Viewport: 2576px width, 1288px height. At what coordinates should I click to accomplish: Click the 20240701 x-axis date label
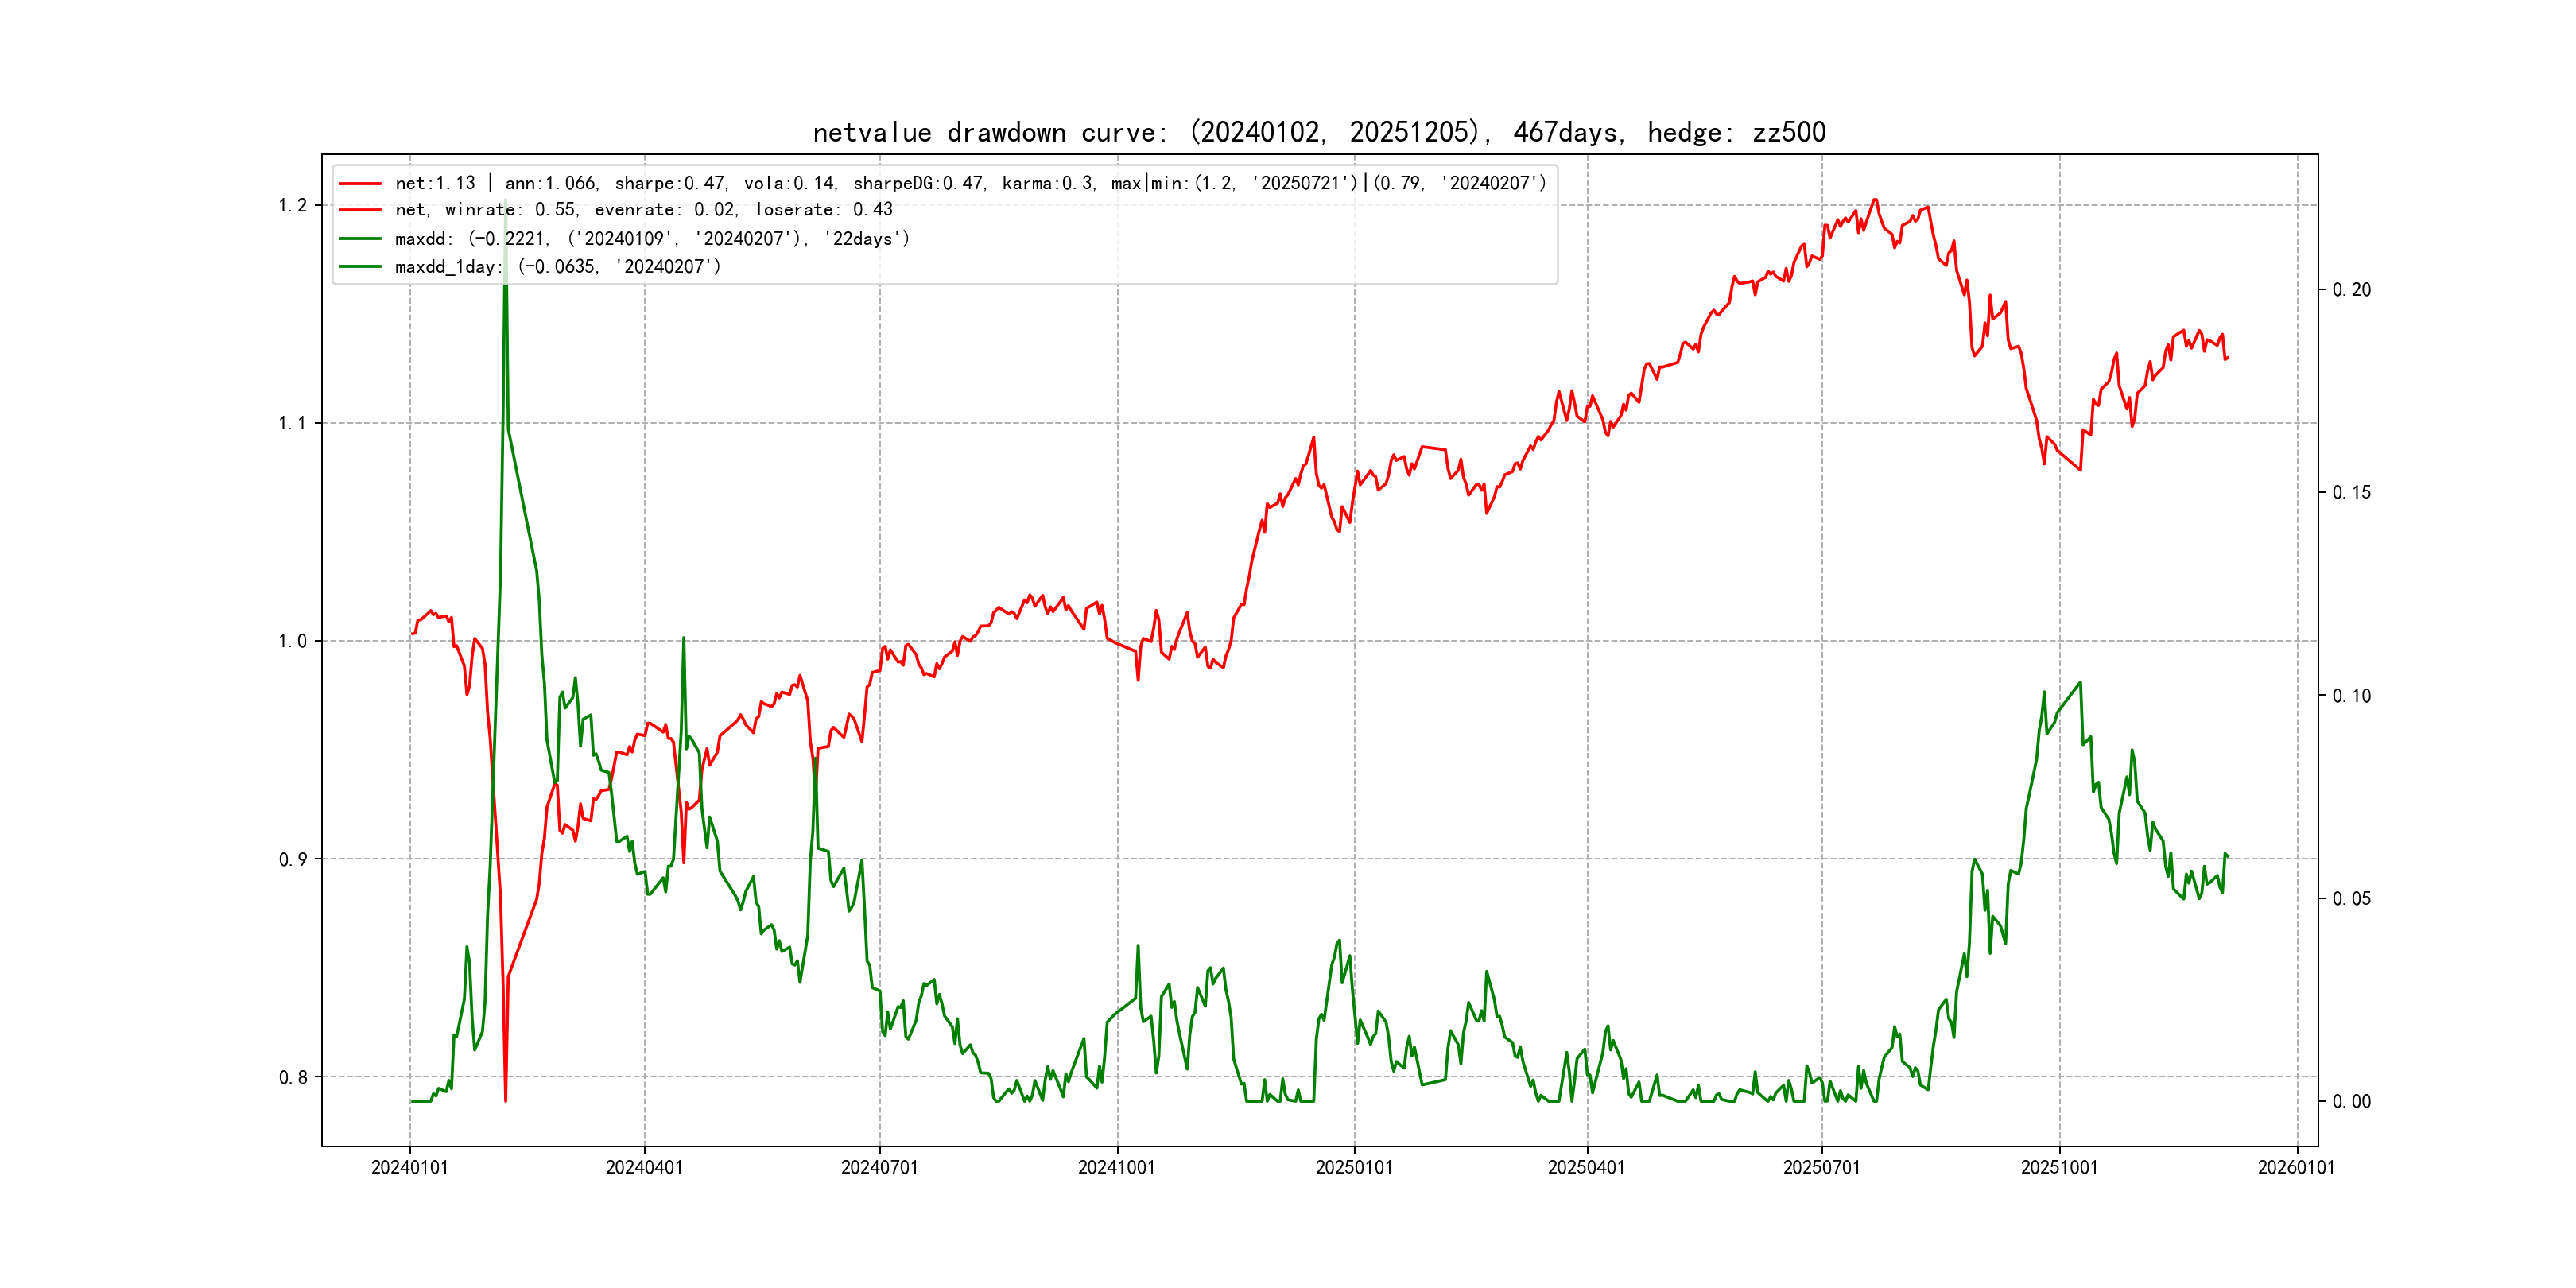click(879, 1167)
